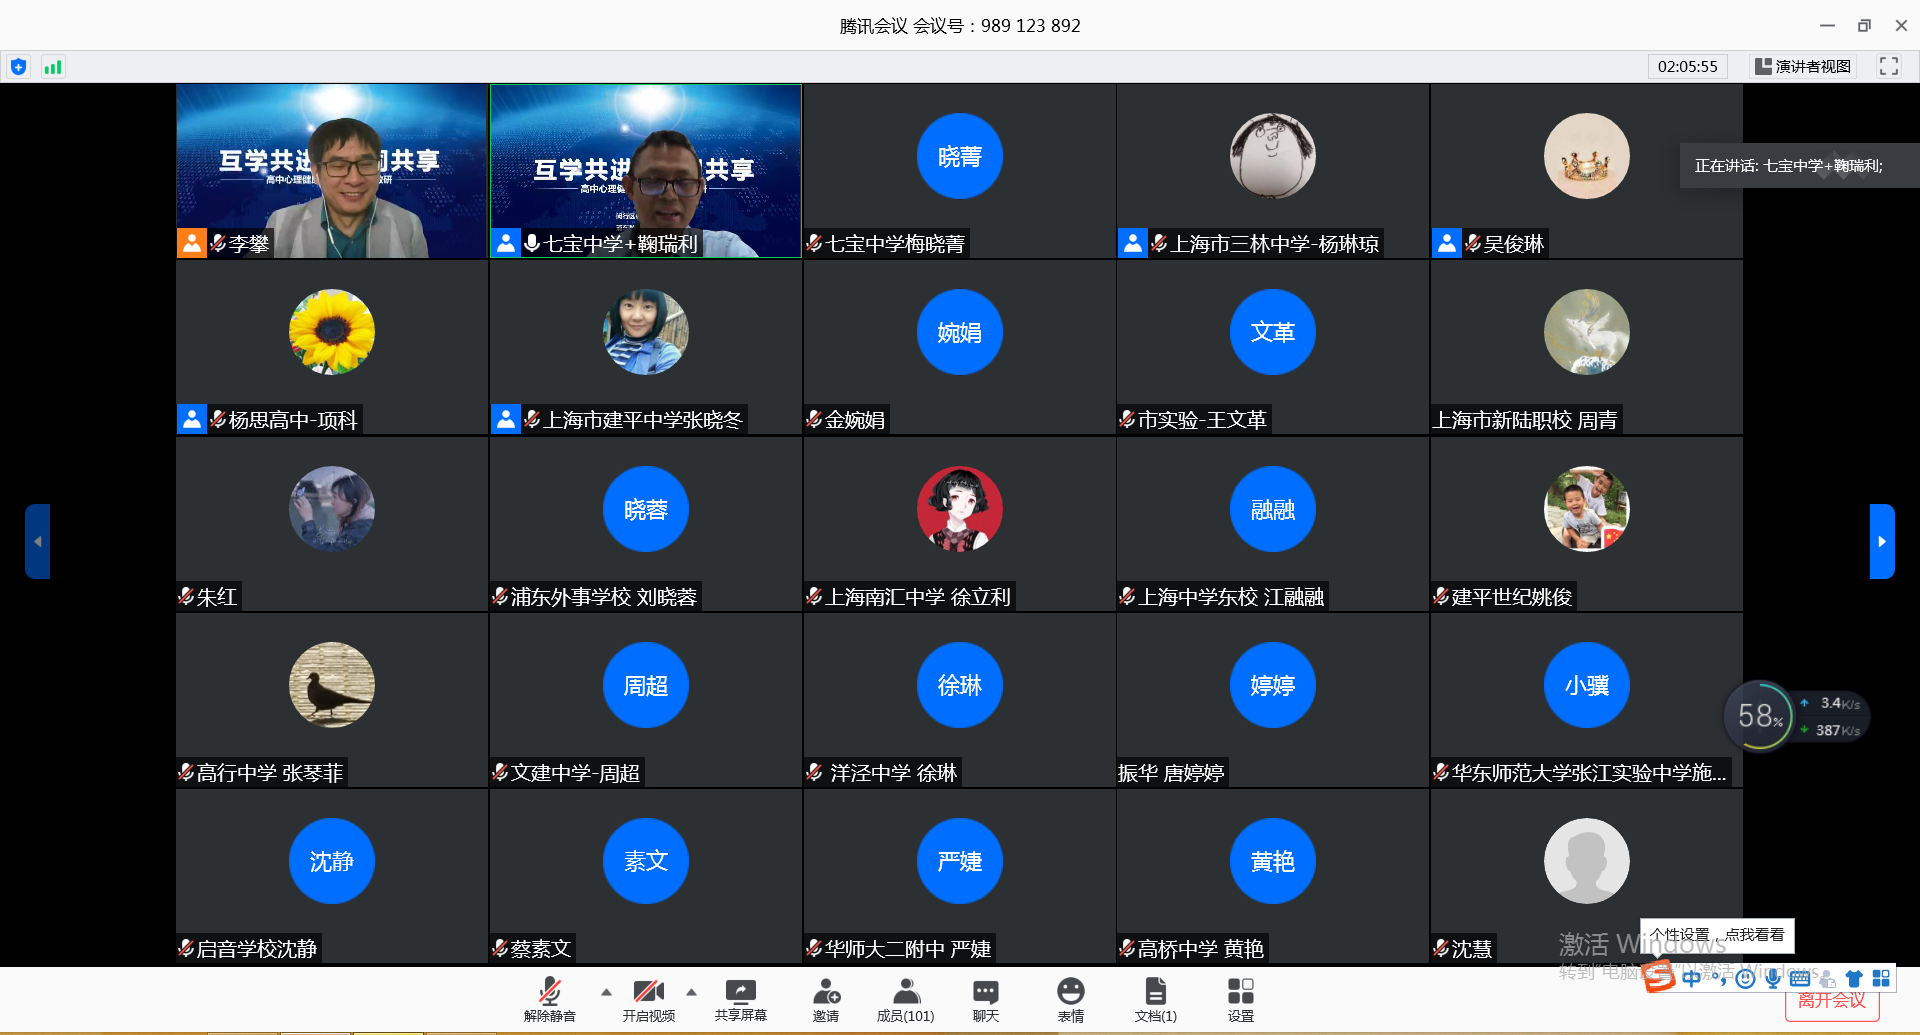Screen dimensions: 1920x1035
Task: Click sunflower avatar of 杨思高中-项科
Action: (332, 332)
